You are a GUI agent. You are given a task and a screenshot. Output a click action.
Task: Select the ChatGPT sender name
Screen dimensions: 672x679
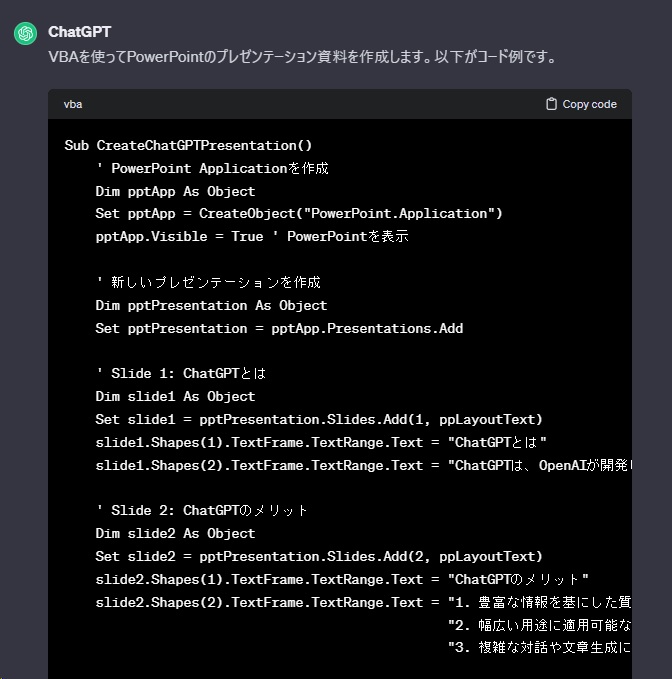tap(79, 32)
